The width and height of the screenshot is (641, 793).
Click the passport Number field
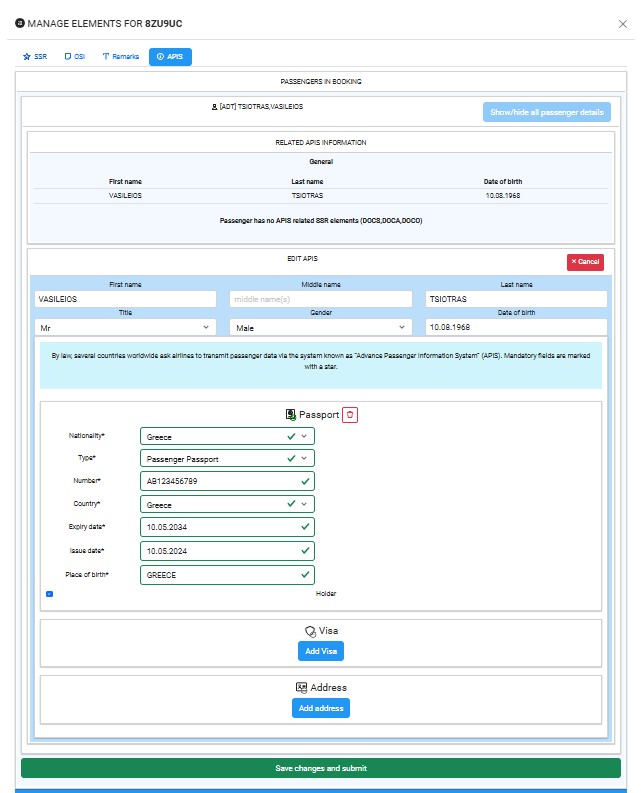coord(227,481)
